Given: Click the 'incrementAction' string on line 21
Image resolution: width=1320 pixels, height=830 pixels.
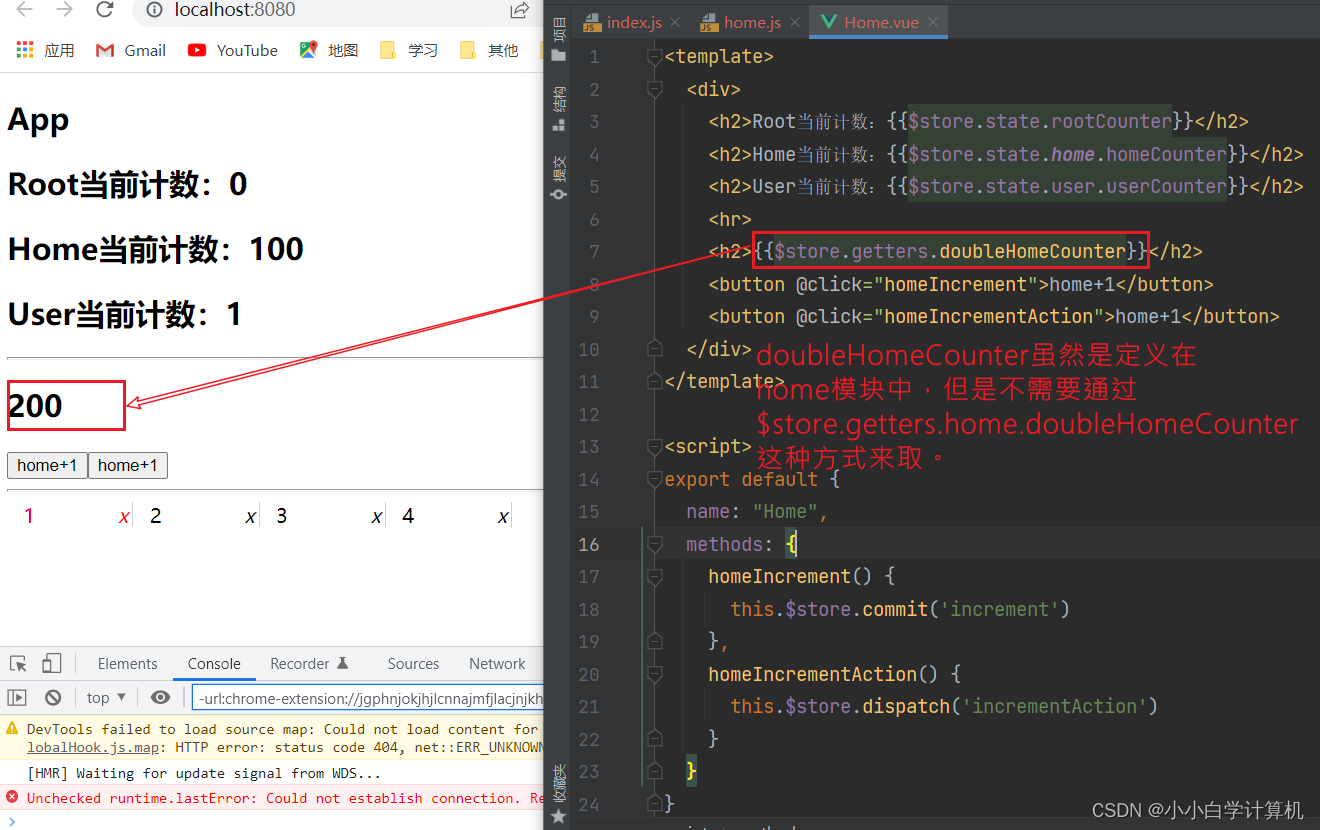Looking at the screenshot, I should pos(1054,706).
